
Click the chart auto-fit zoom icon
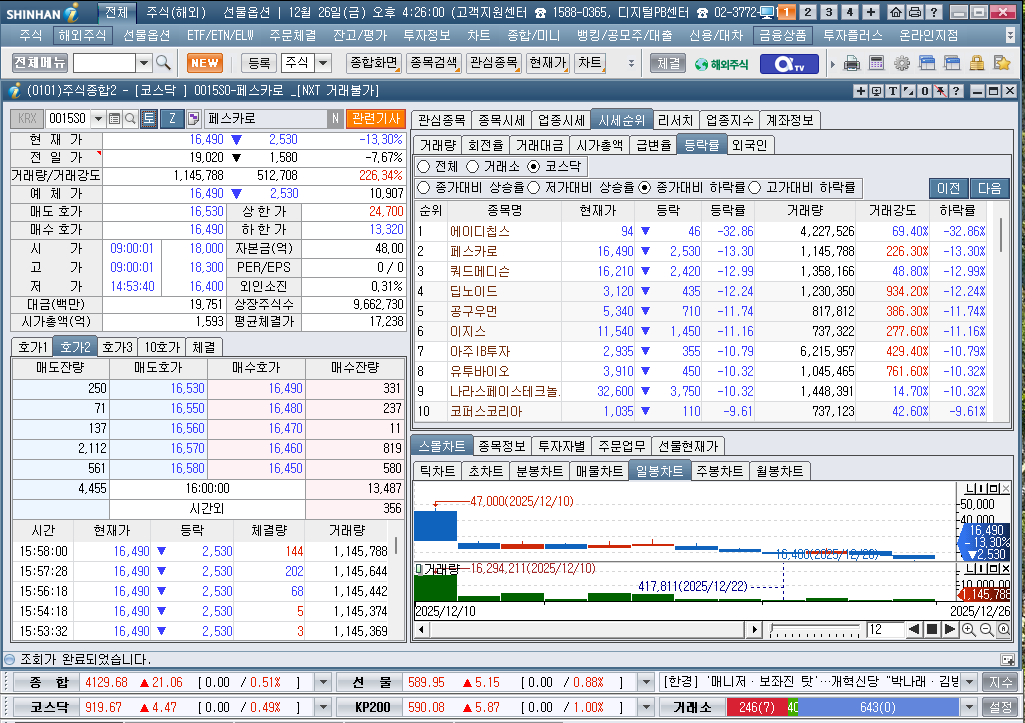pos(1003,630)
